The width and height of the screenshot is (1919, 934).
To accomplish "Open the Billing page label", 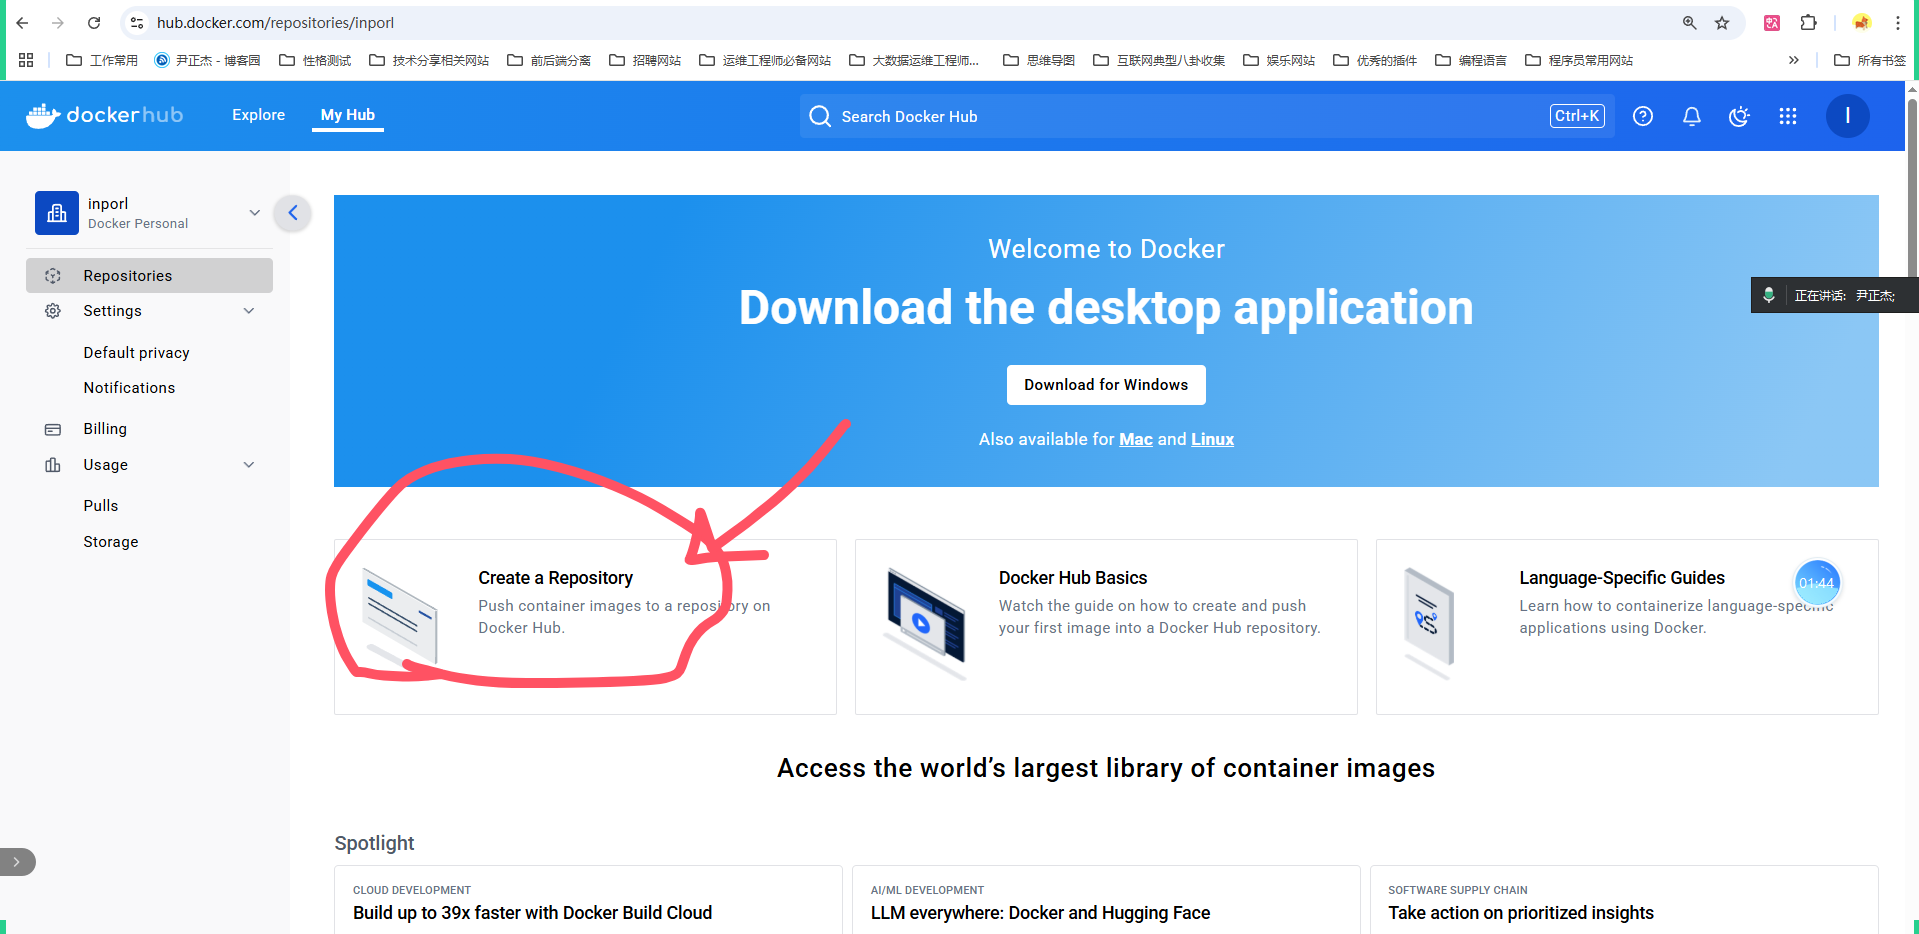I will coord(105,429).
